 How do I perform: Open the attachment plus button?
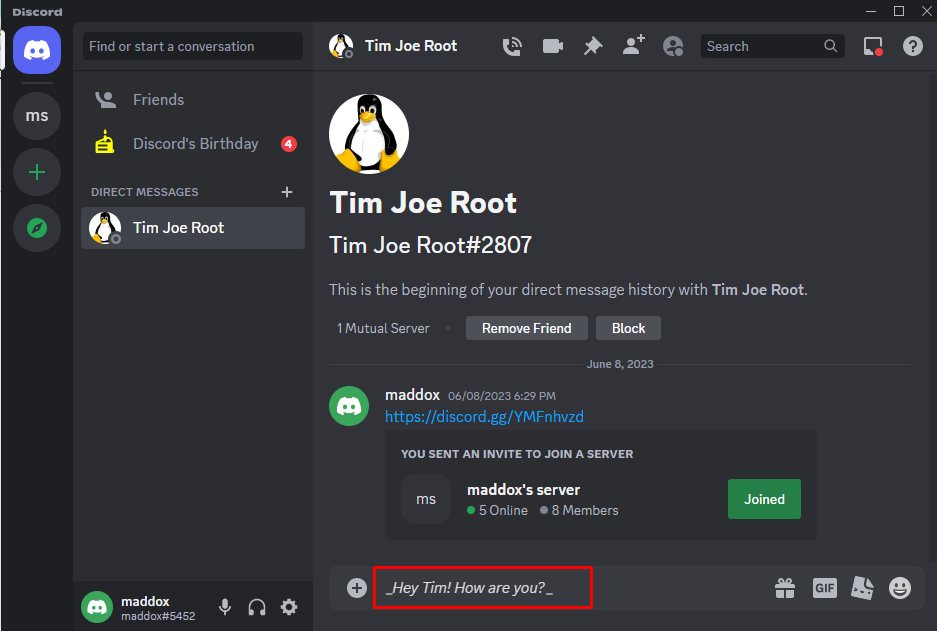pos(357,588)
